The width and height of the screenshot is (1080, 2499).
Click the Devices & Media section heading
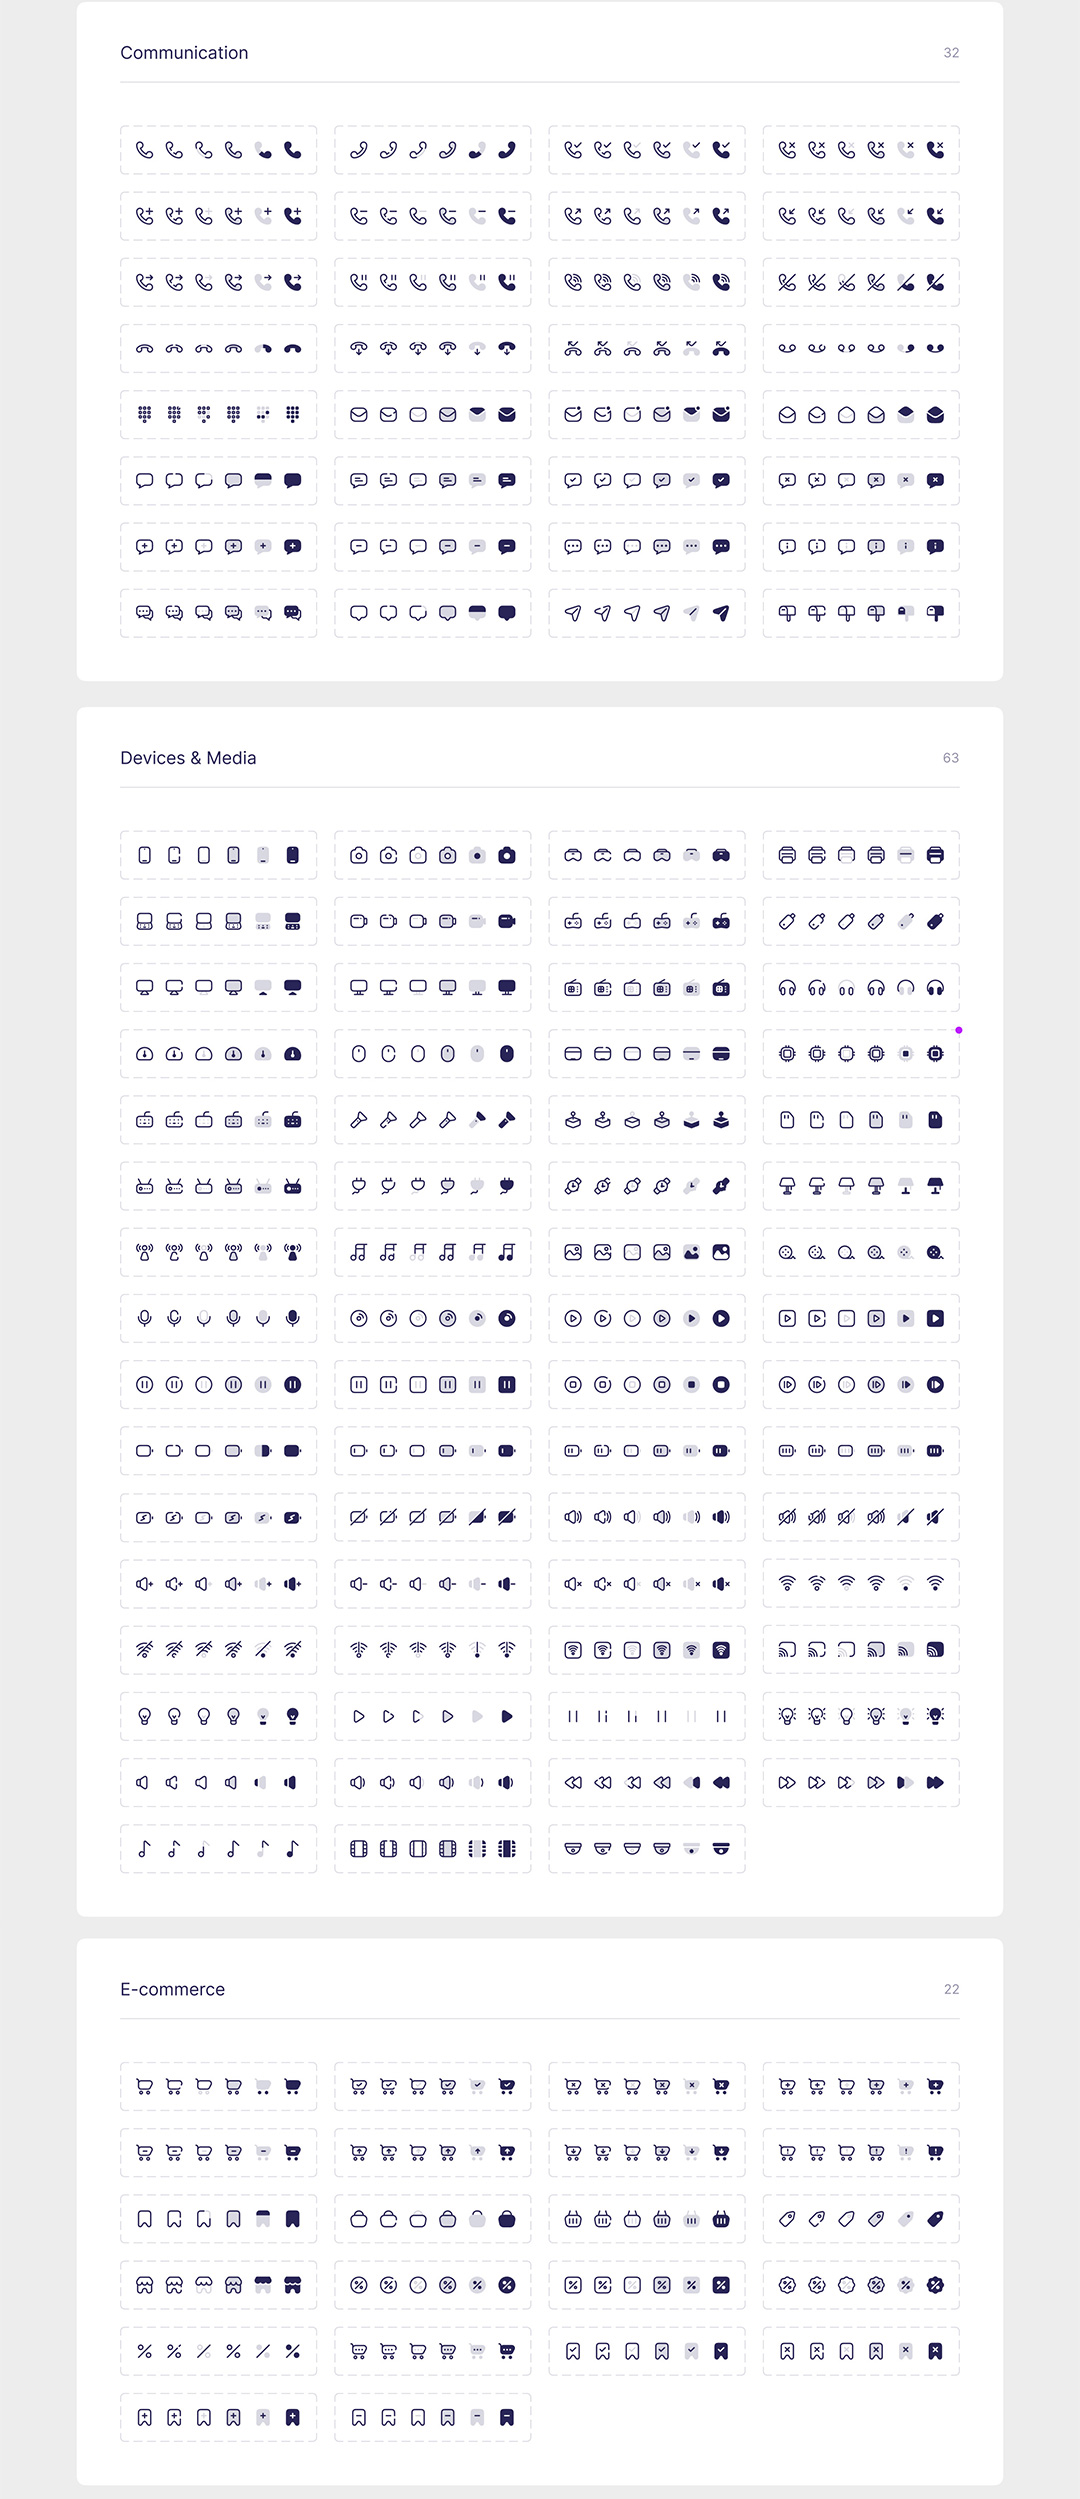pos(188,758)
